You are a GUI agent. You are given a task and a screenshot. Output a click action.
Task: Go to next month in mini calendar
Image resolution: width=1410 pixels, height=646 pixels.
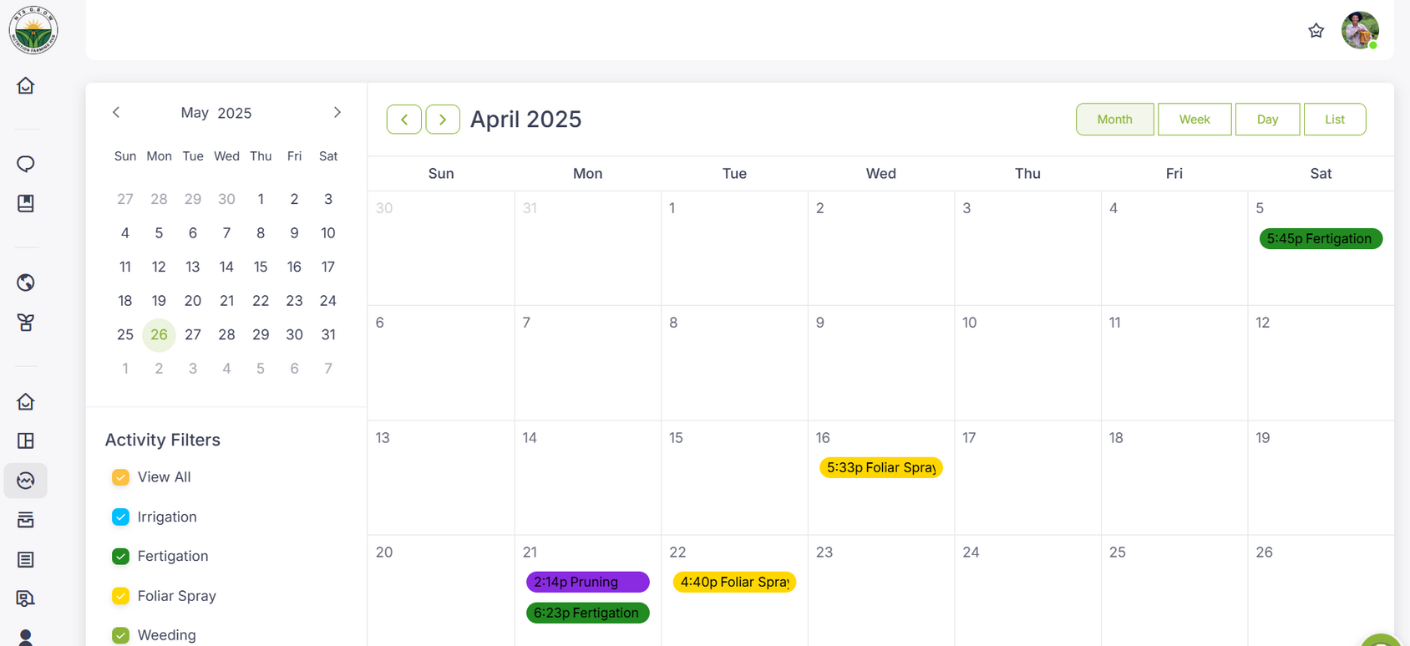point(337,112)
